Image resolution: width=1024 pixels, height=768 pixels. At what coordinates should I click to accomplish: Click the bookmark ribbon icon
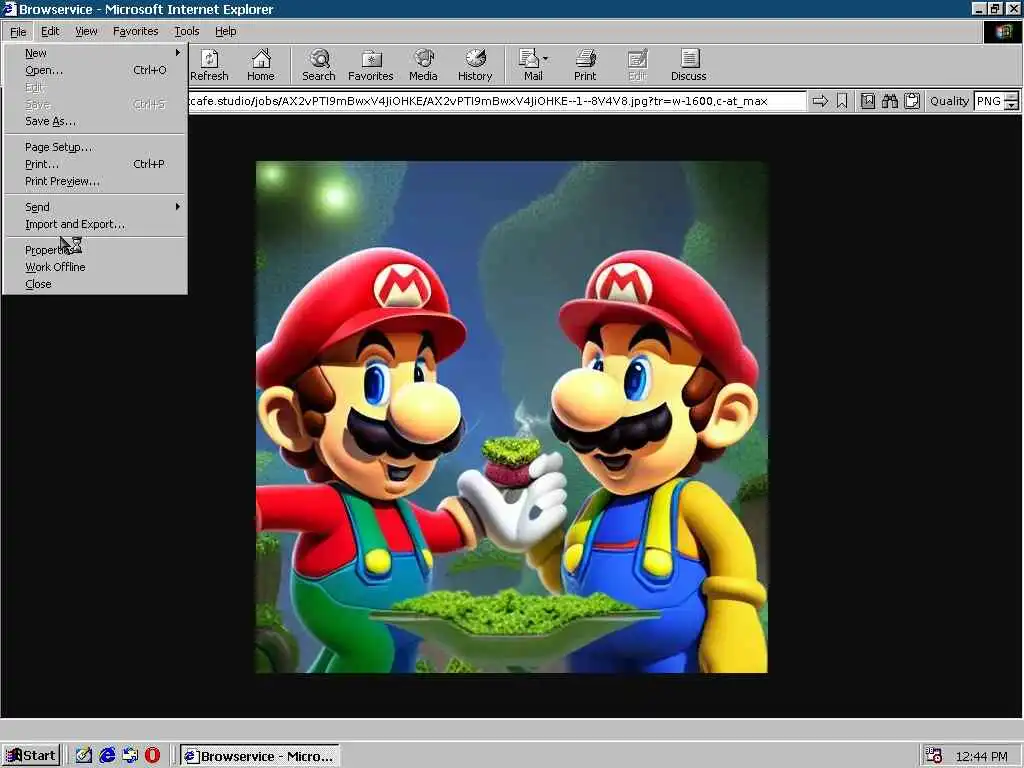click(x=842, y=101)
